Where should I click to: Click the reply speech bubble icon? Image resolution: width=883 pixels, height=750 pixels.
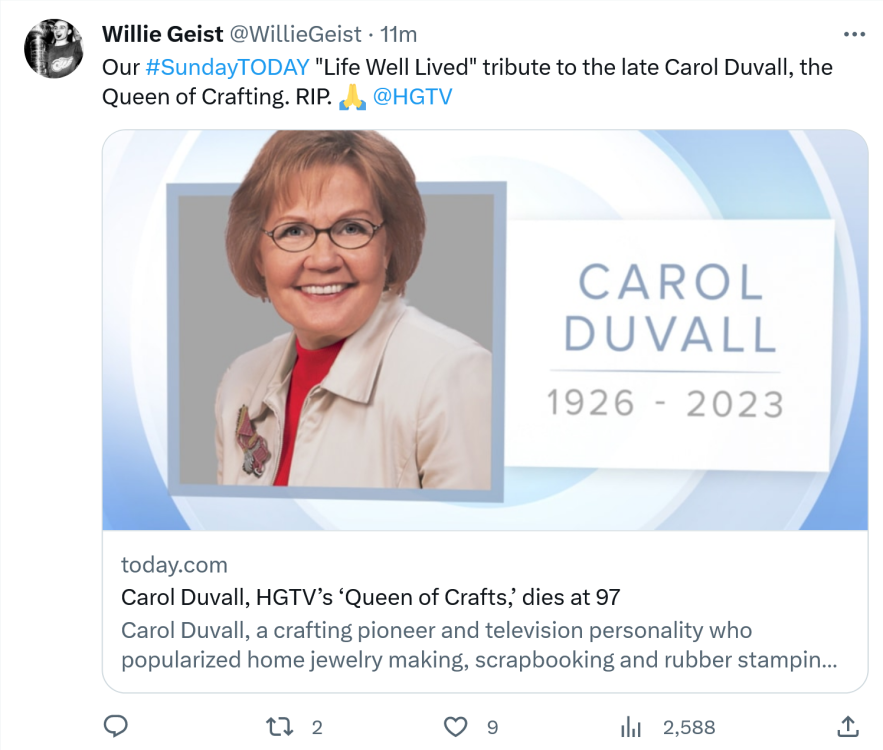coord(116,726)
